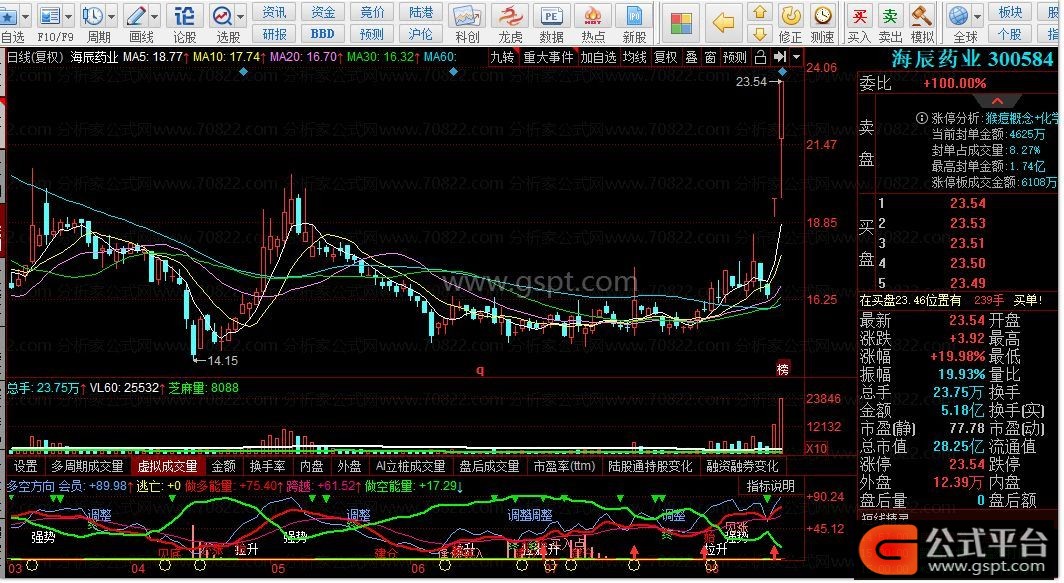Switch to the 换手率 tab
This screenshot has height=583, width=1064.
click(x=267, y=466)
